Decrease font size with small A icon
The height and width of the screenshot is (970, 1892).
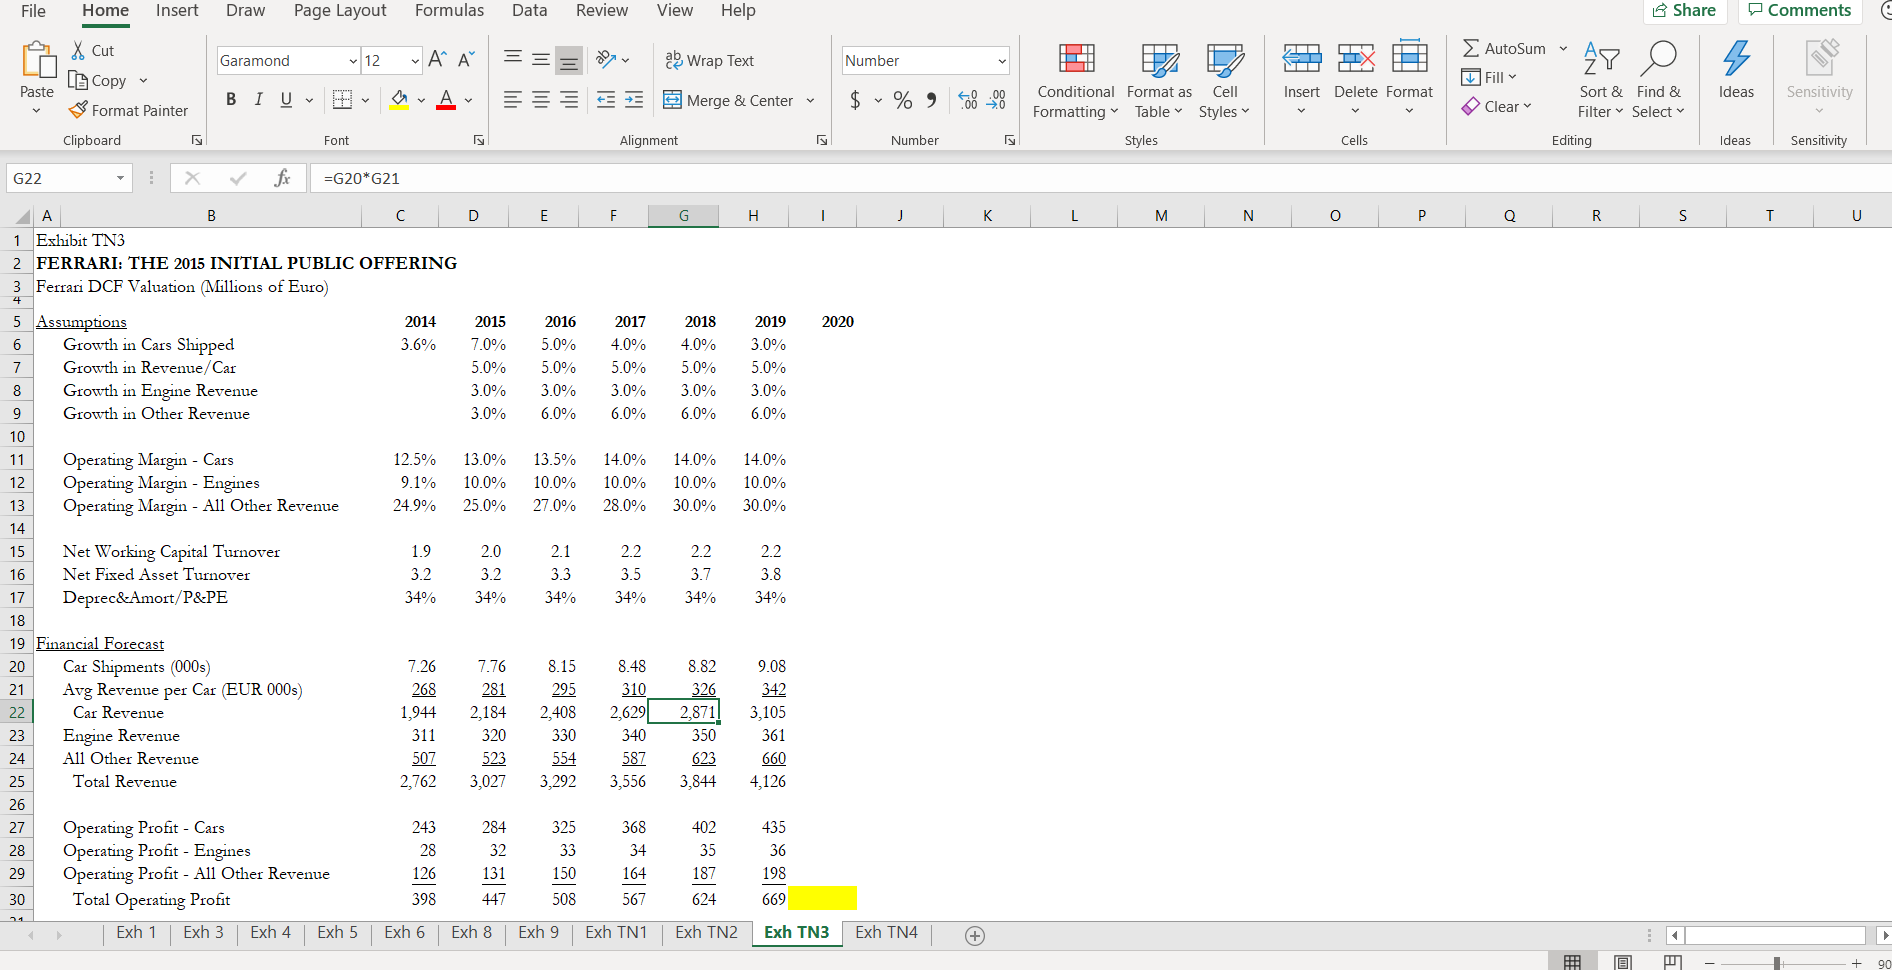pos(466,60)
